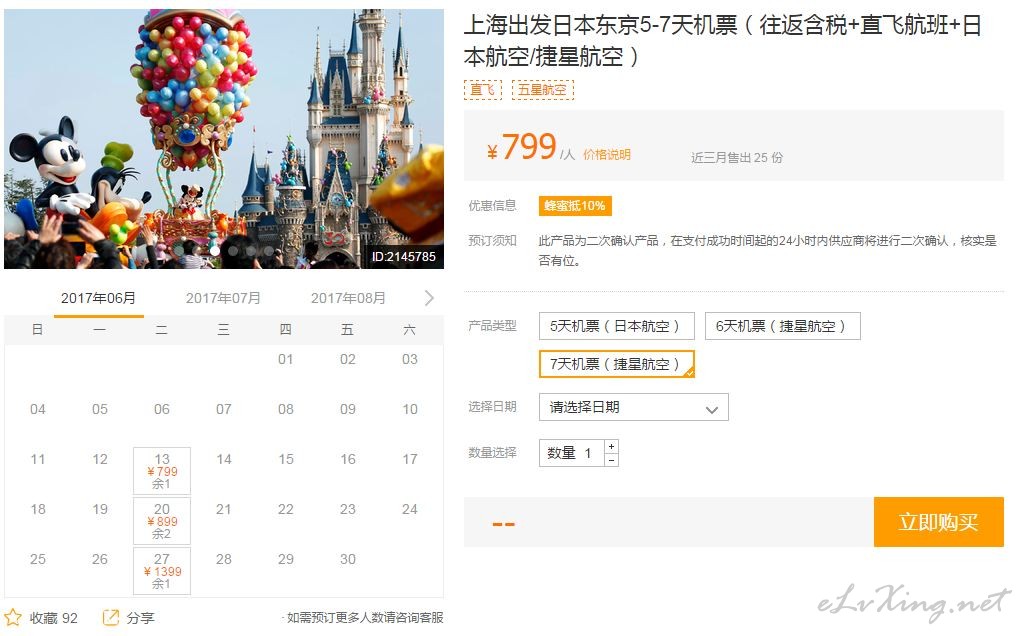Click calendar date 04
This screenshot has width=1022, height=636.
tap(38, 409)
